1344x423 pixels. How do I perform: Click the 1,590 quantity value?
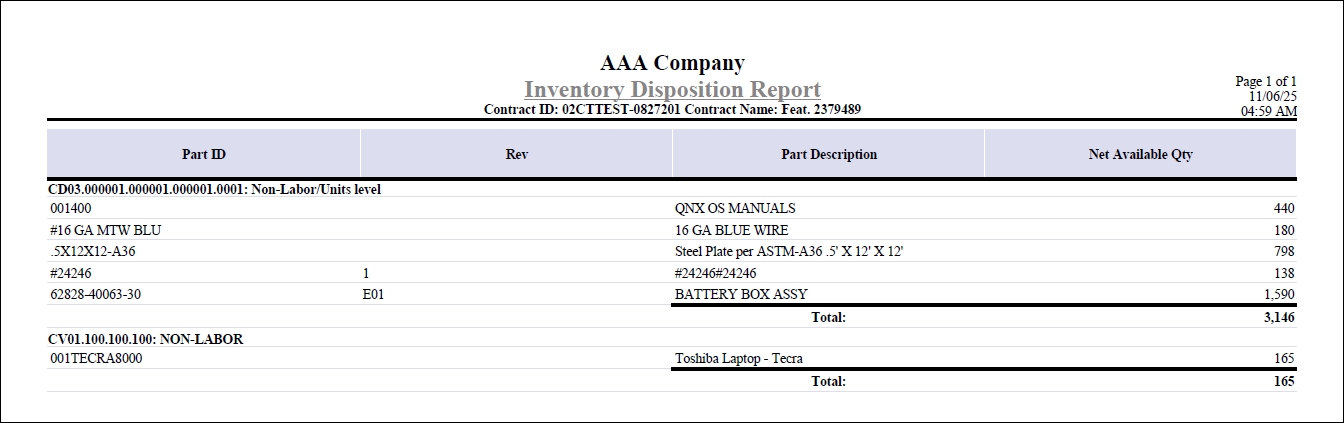pos(1277,295)
